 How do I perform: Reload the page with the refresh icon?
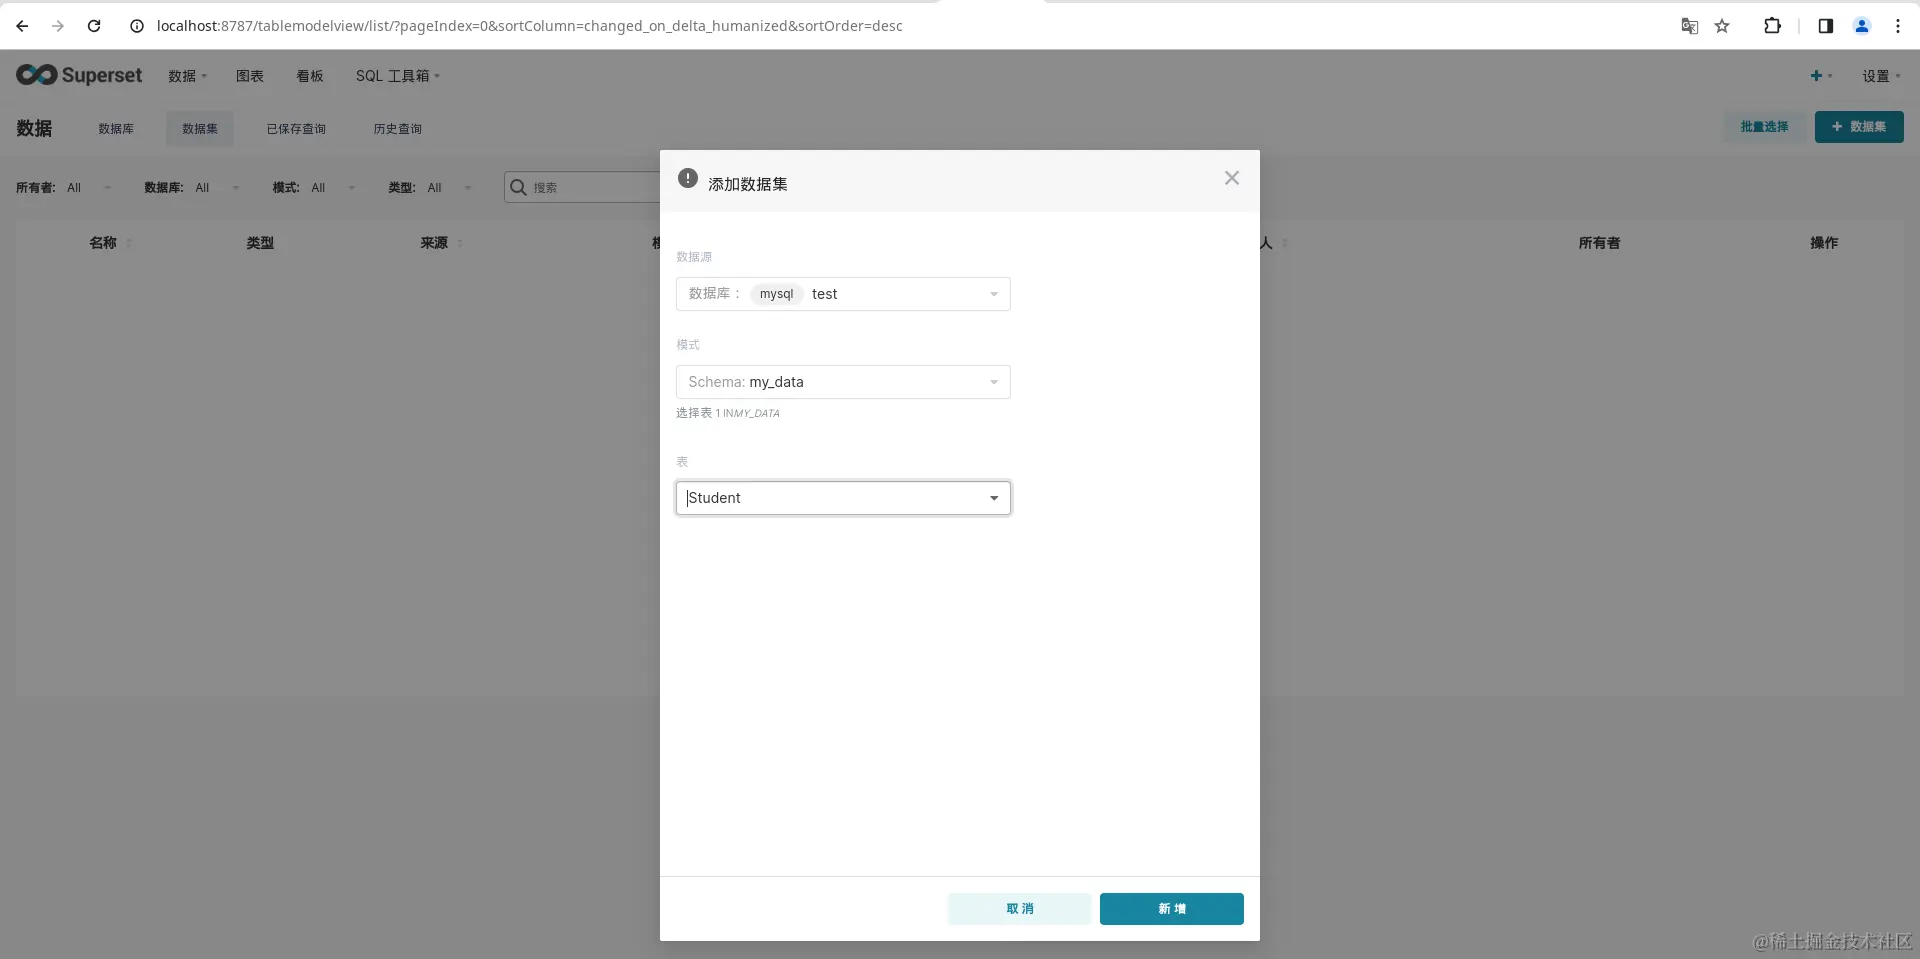coord(94,26)
